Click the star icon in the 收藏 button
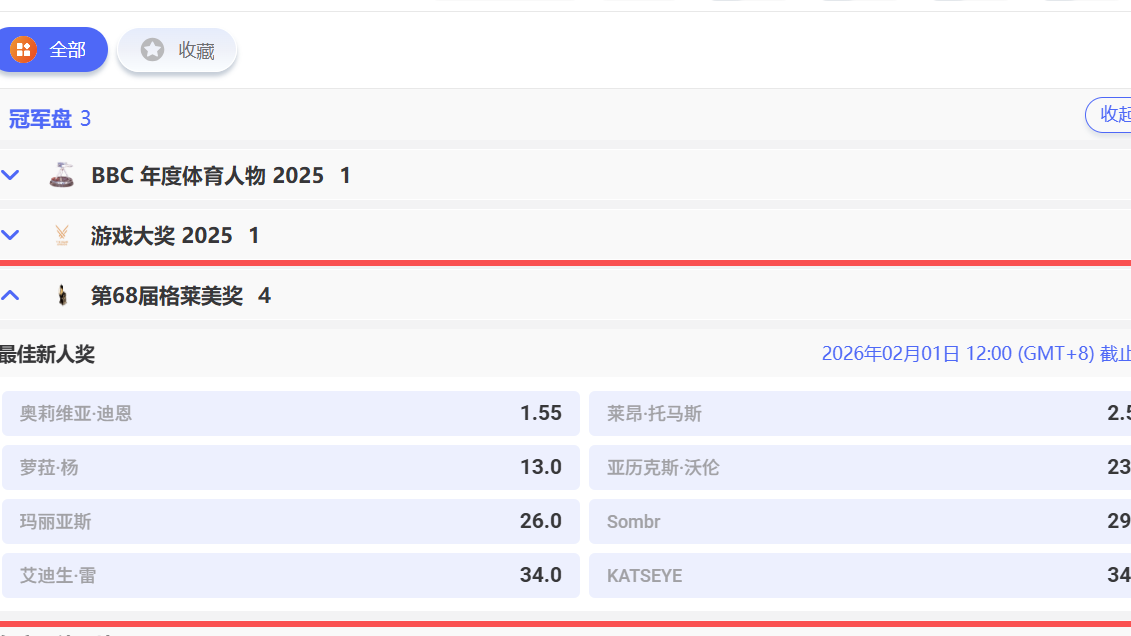Viewport: 1131px width, 636px height. coord(151,48)
